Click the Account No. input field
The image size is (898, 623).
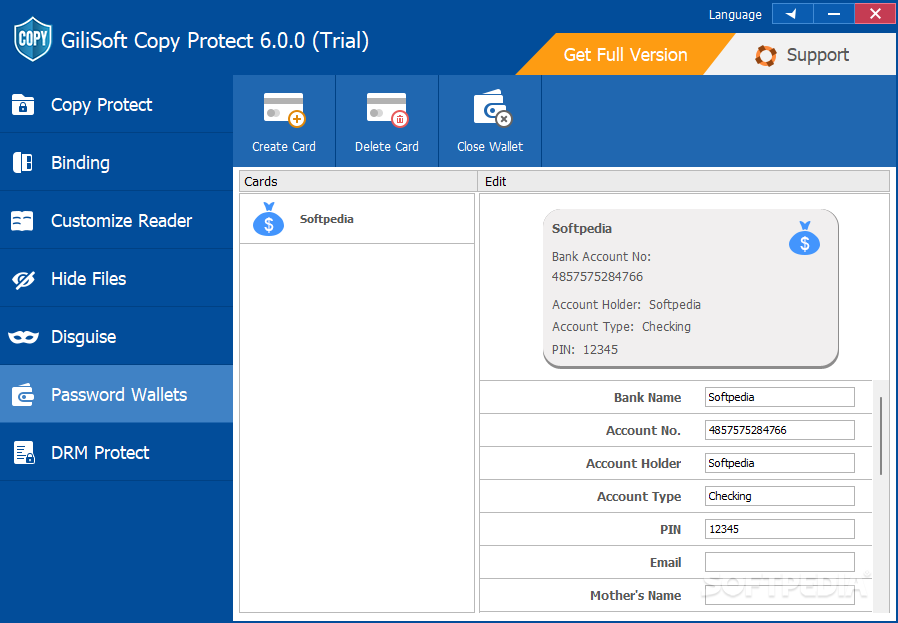click(779, 430)
